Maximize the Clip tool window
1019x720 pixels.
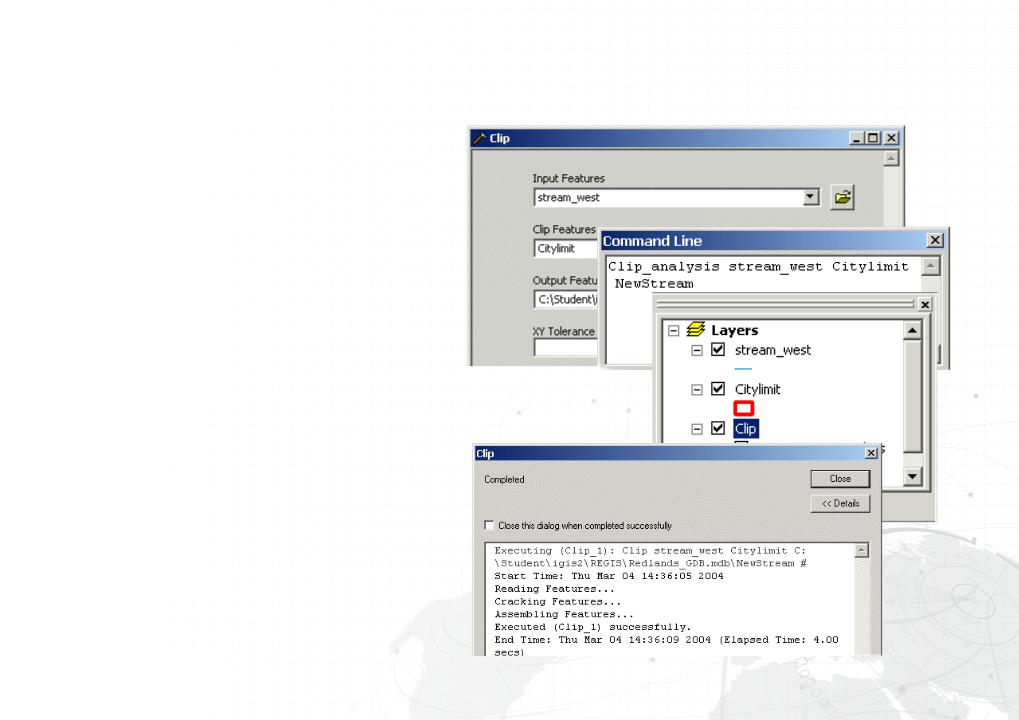tap(873, 138)
